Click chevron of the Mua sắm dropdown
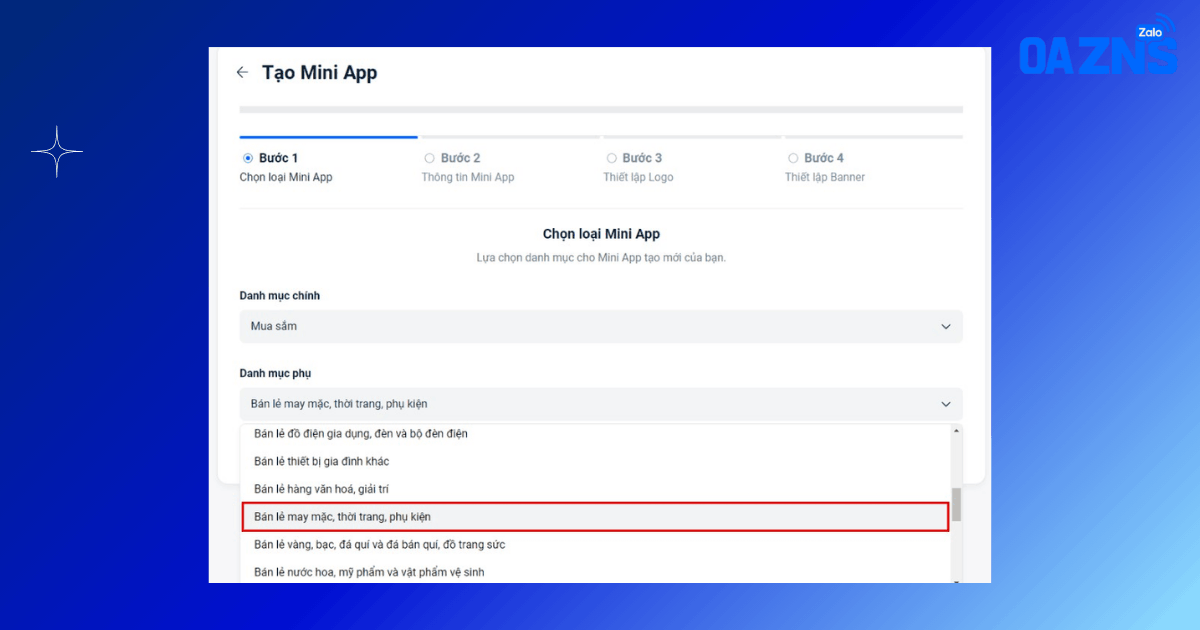1200x630 pixels. pos(946,327)
